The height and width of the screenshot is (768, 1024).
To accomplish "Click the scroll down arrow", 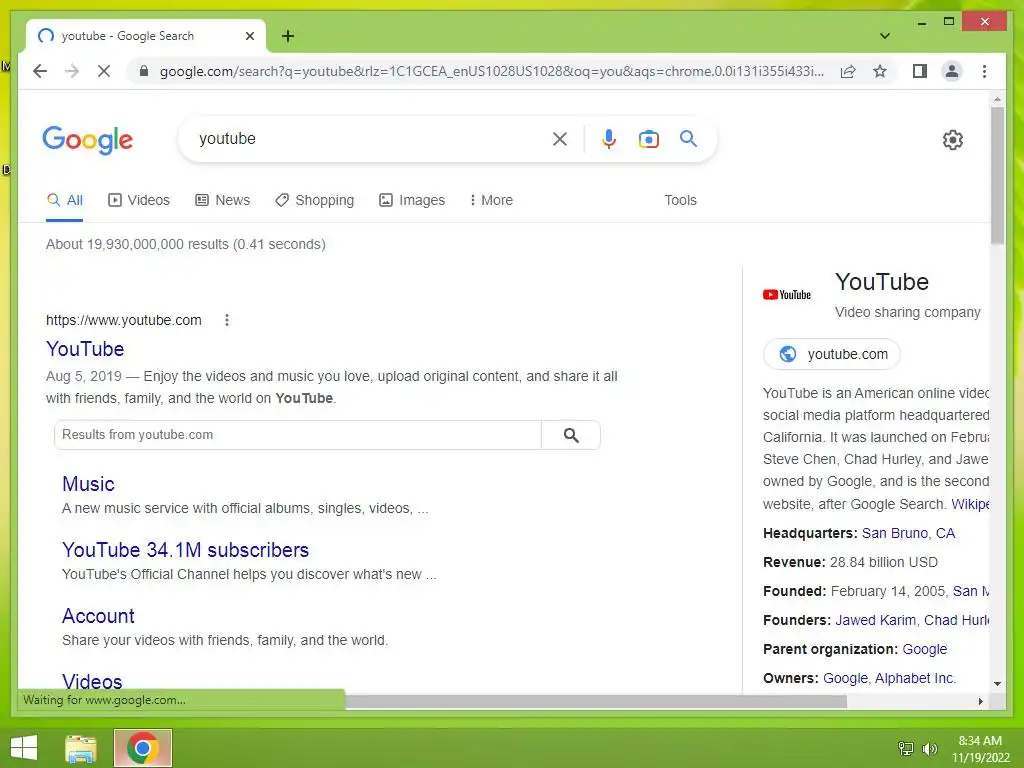I will click(997, 683).
